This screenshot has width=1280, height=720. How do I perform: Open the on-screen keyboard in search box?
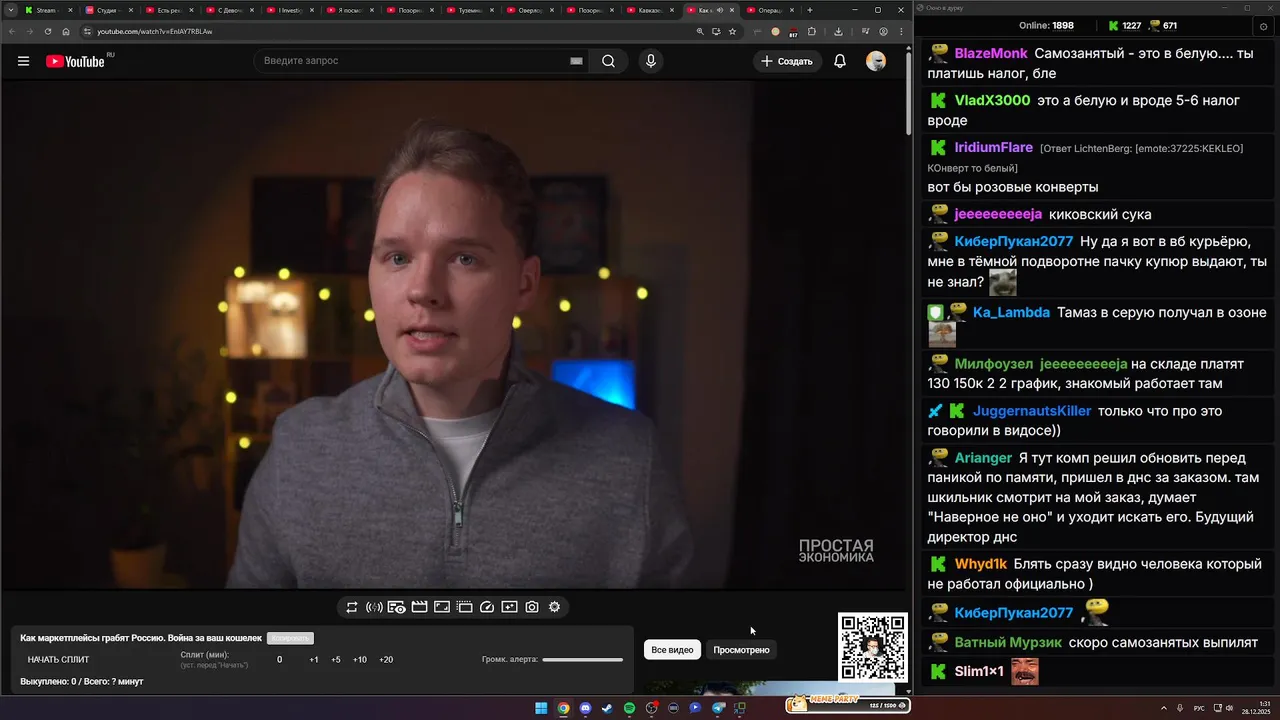pos(576,61)
